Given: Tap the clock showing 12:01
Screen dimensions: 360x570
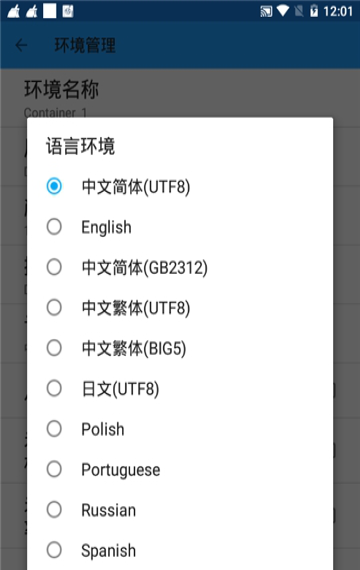Looking at the screenshot, I should click(x=338, y=12).
